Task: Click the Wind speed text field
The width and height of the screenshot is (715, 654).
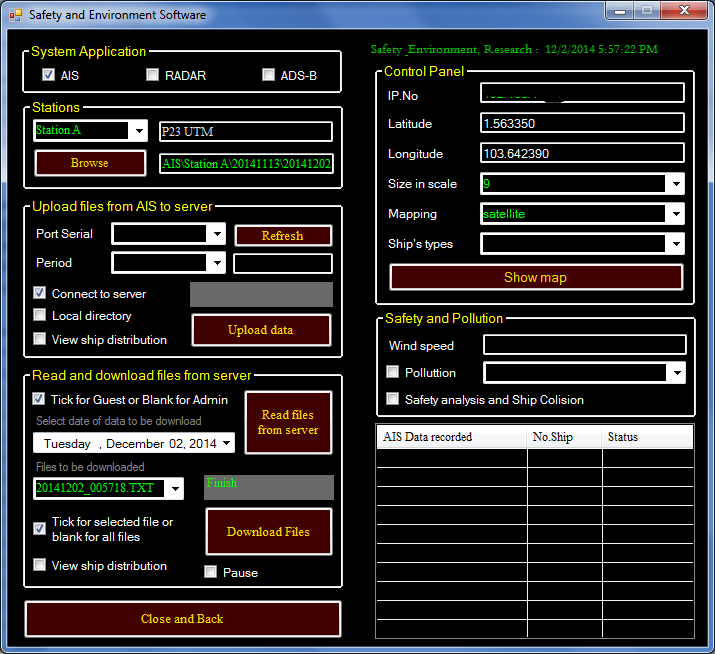Action: click(x=584, y=345)
